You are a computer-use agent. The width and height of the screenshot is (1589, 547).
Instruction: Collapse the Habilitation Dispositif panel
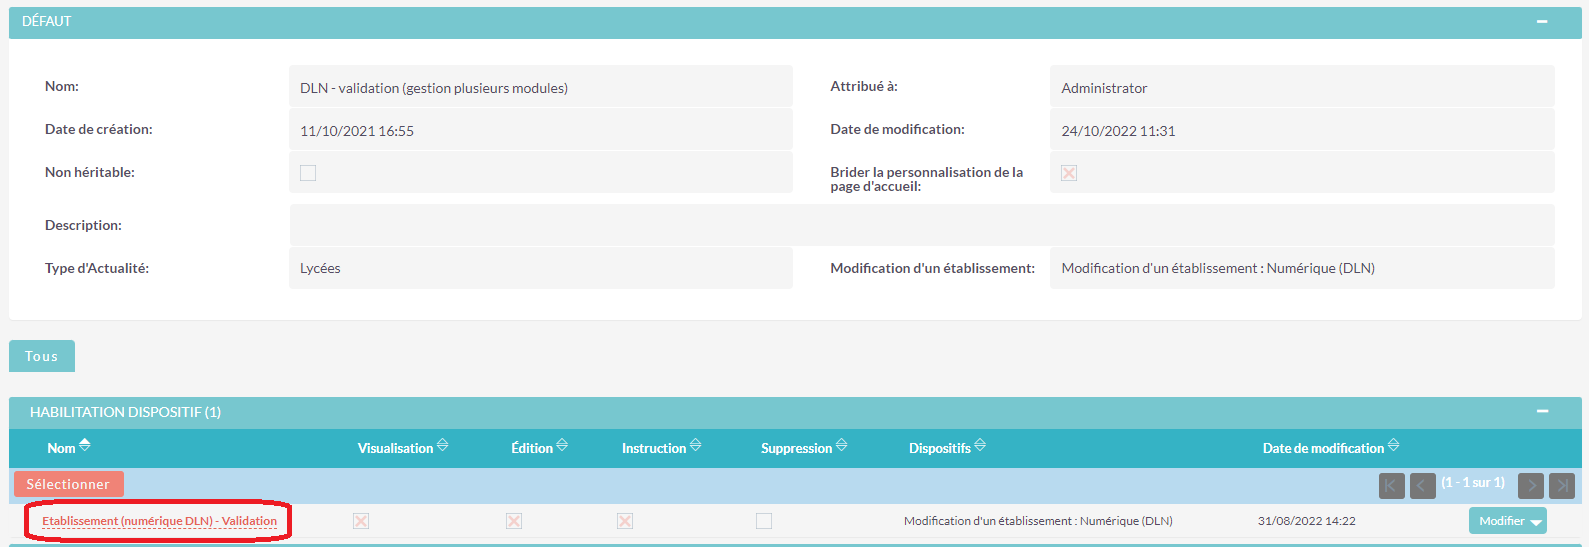coord(1542,411)
